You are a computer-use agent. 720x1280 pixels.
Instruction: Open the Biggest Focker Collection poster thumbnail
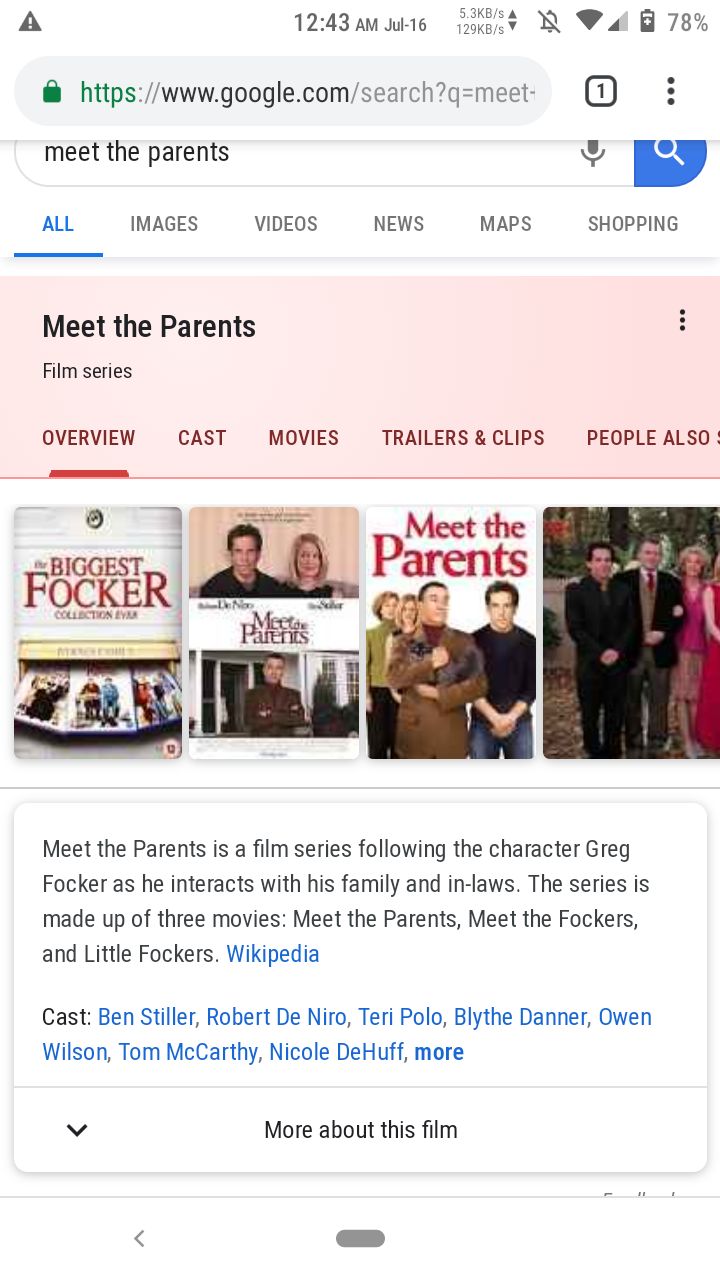click(98, 633)
